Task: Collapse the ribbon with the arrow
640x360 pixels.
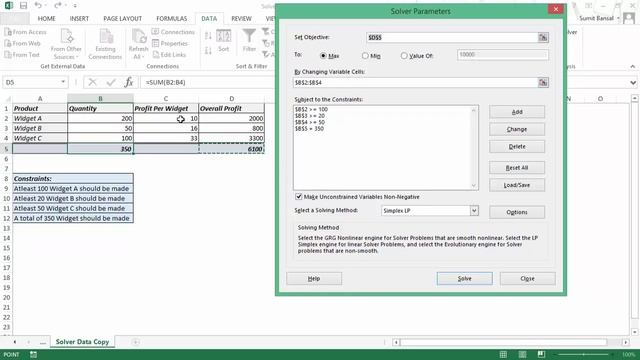Action: point(633,67)
